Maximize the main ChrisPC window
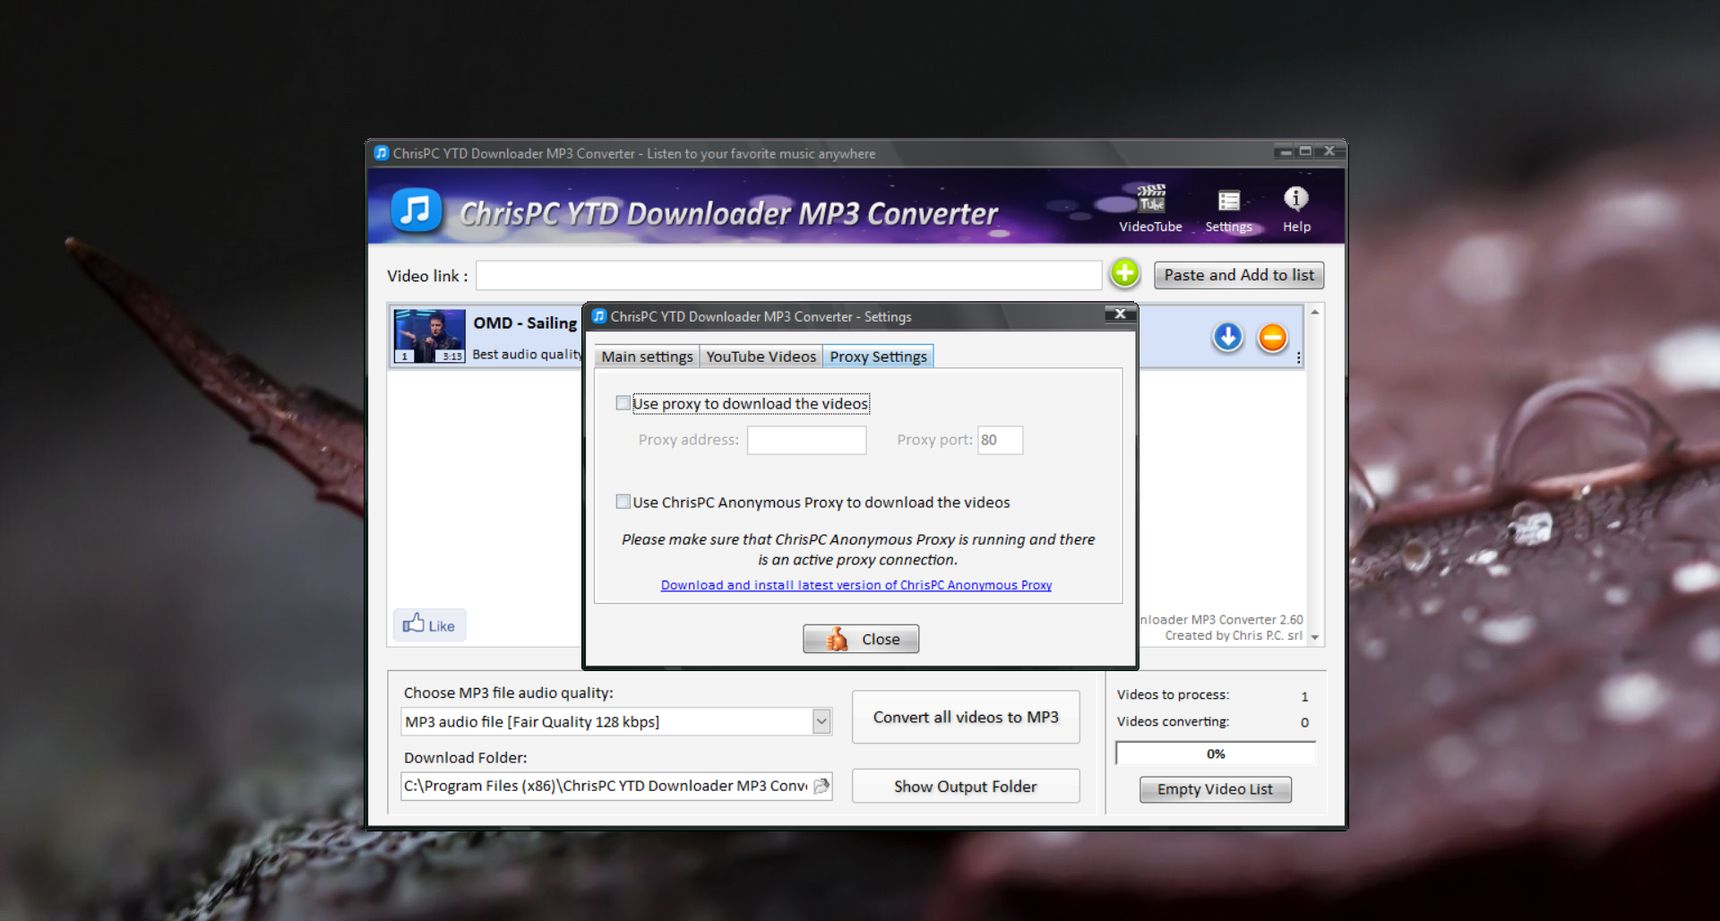 [1305, 151]
